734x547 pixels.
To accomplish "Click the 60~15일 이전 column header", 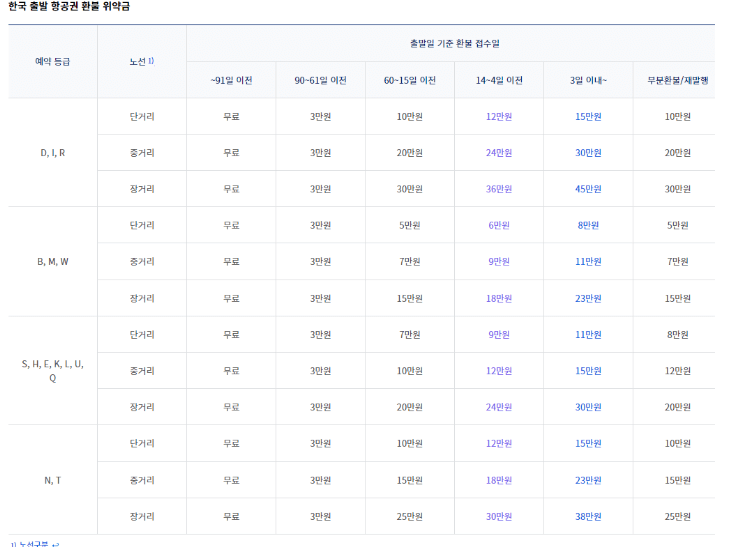I will click(x=410, y=80).
